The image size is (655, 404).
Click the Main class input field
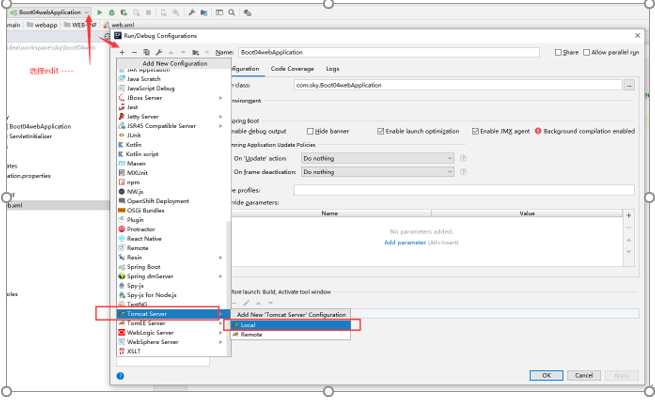pos(458,85)
